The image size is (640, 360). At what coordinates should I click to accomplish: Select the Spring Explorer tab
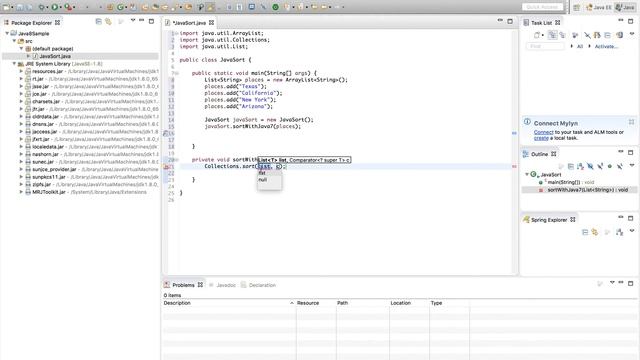pyautogui.click(x=549, y=220)
